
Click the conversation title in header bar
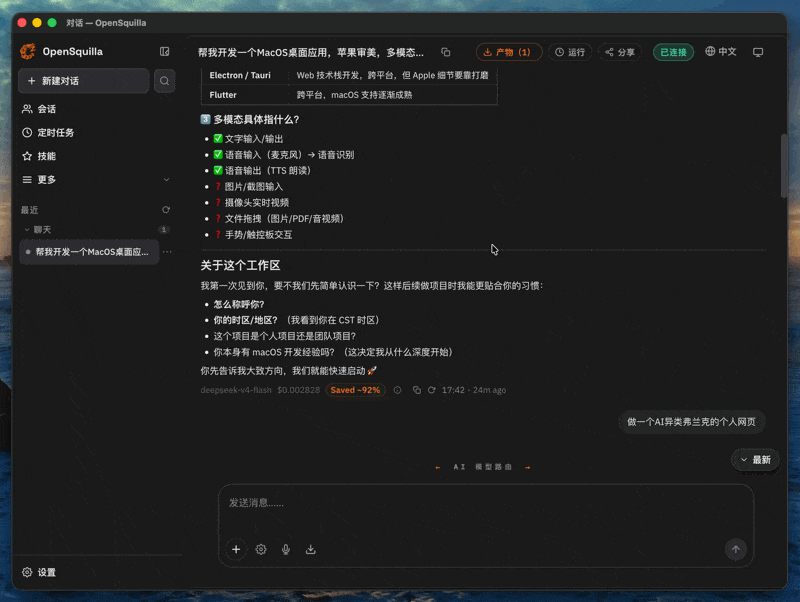coord(311,52)
